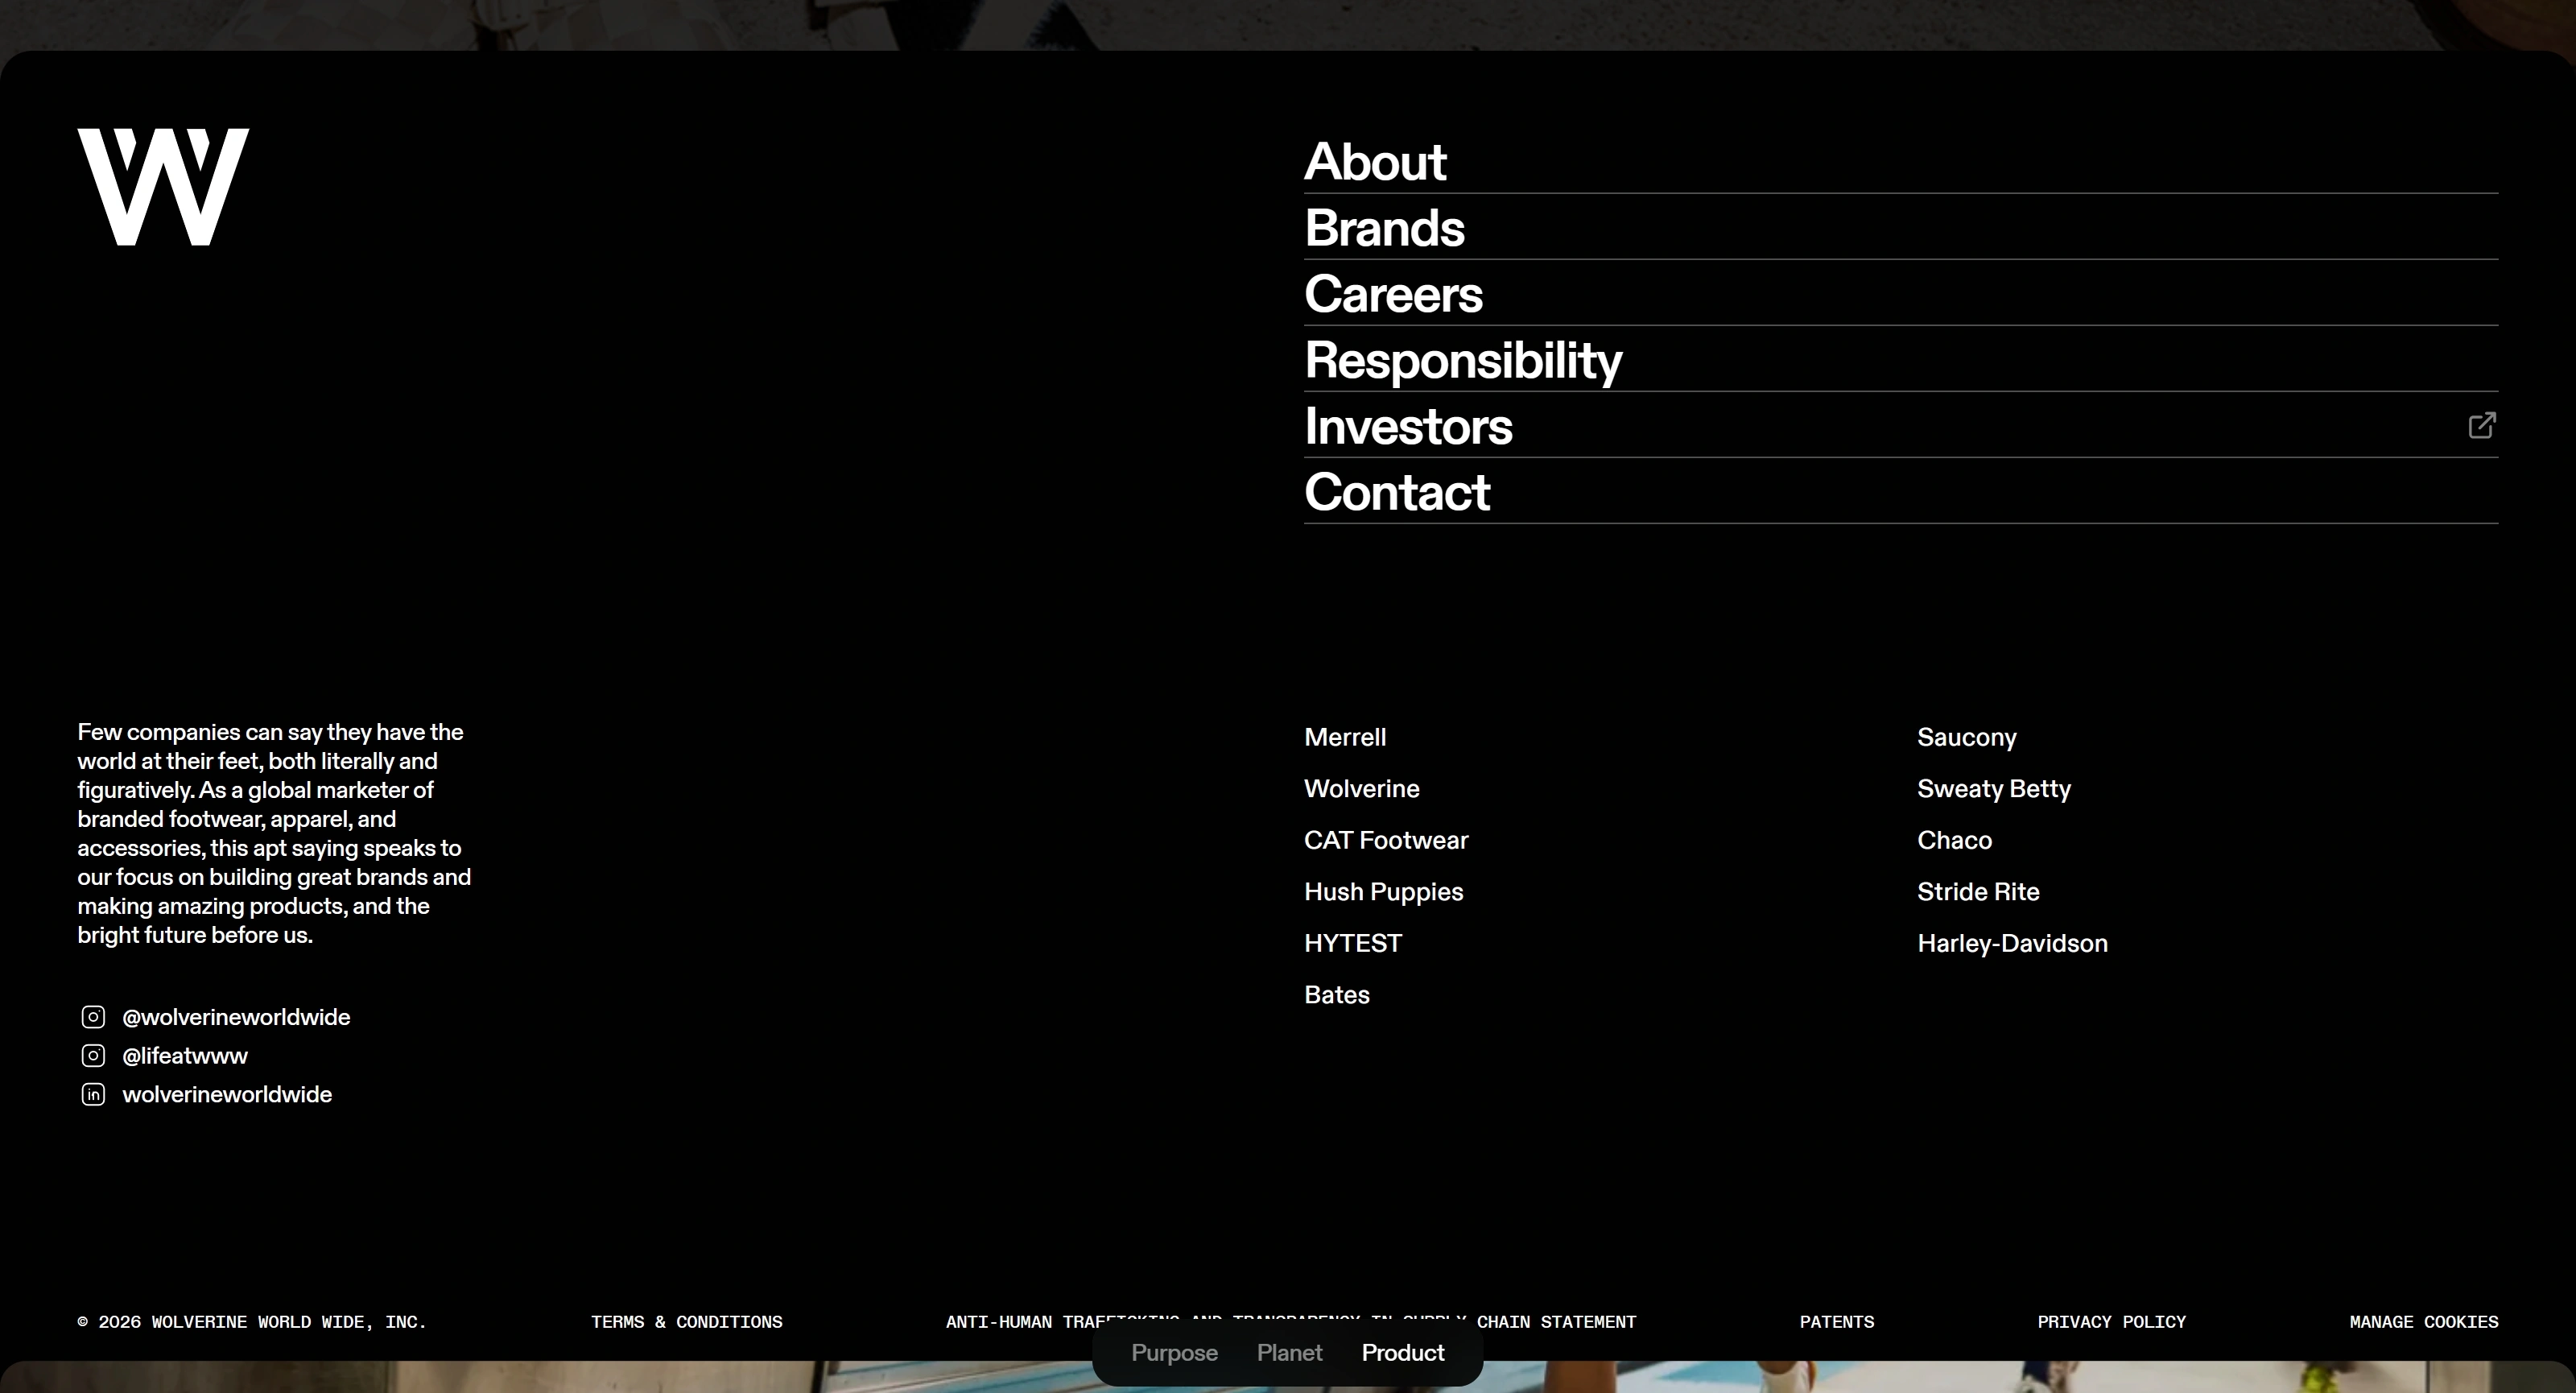Click the Instagram icon next to @lifeatwww
Image resolution: width=2576 pixels, height=1393 pixels.
pyautogui.click(x=93, y=1056)
